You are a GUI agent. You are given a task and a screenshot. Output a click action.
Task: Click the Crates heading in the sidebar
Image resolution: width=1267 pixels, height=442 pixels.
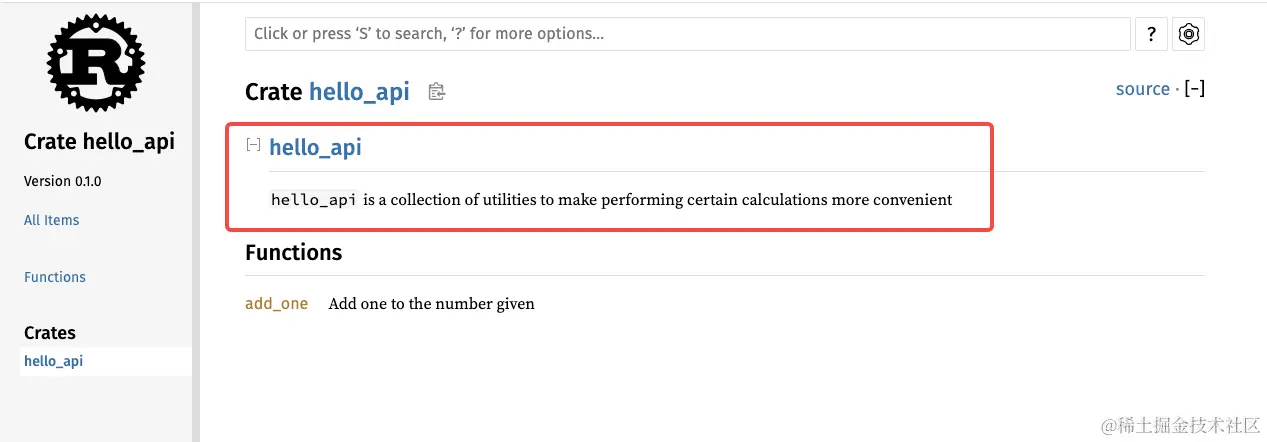point(50,333)
